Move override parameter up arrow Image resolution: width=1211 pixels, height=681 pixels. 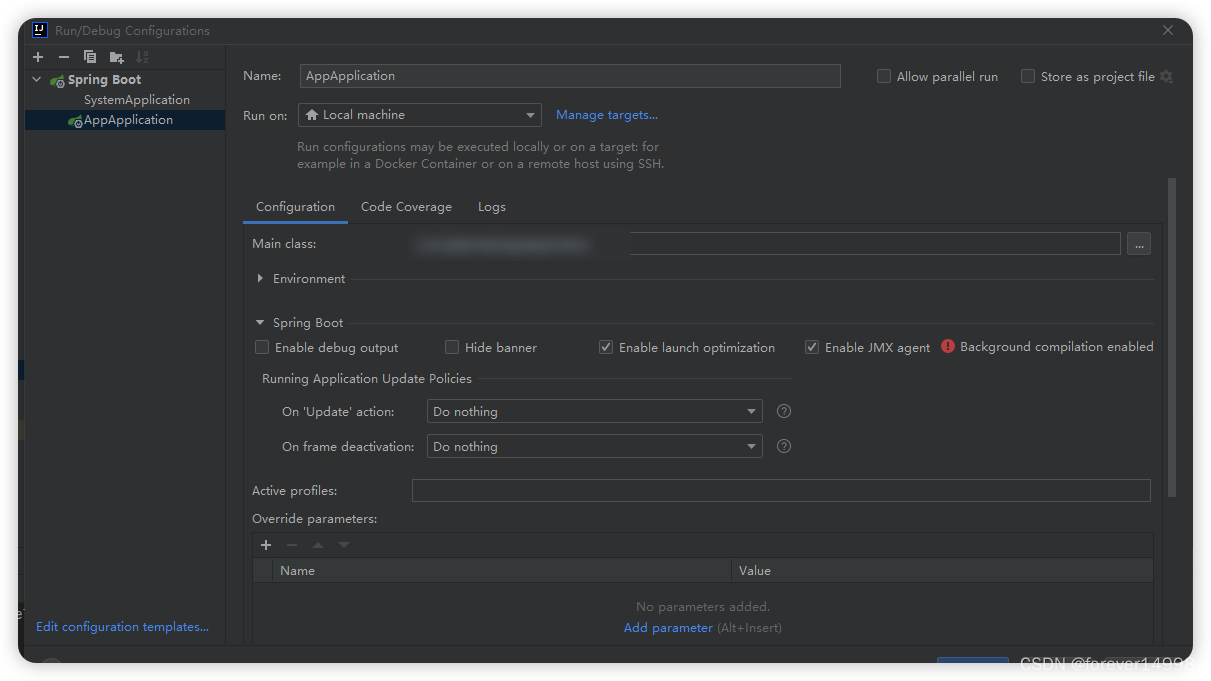tap(318, 545)
